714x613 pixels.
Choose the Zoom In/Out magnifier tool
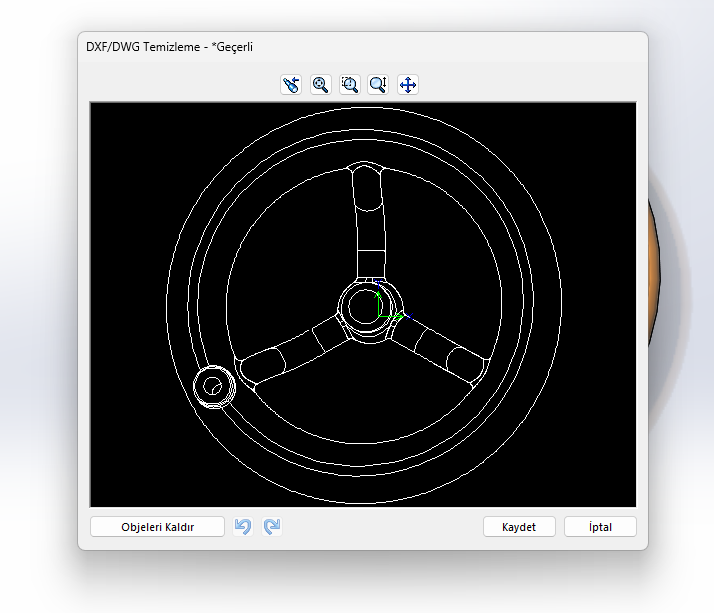(378, 85)
